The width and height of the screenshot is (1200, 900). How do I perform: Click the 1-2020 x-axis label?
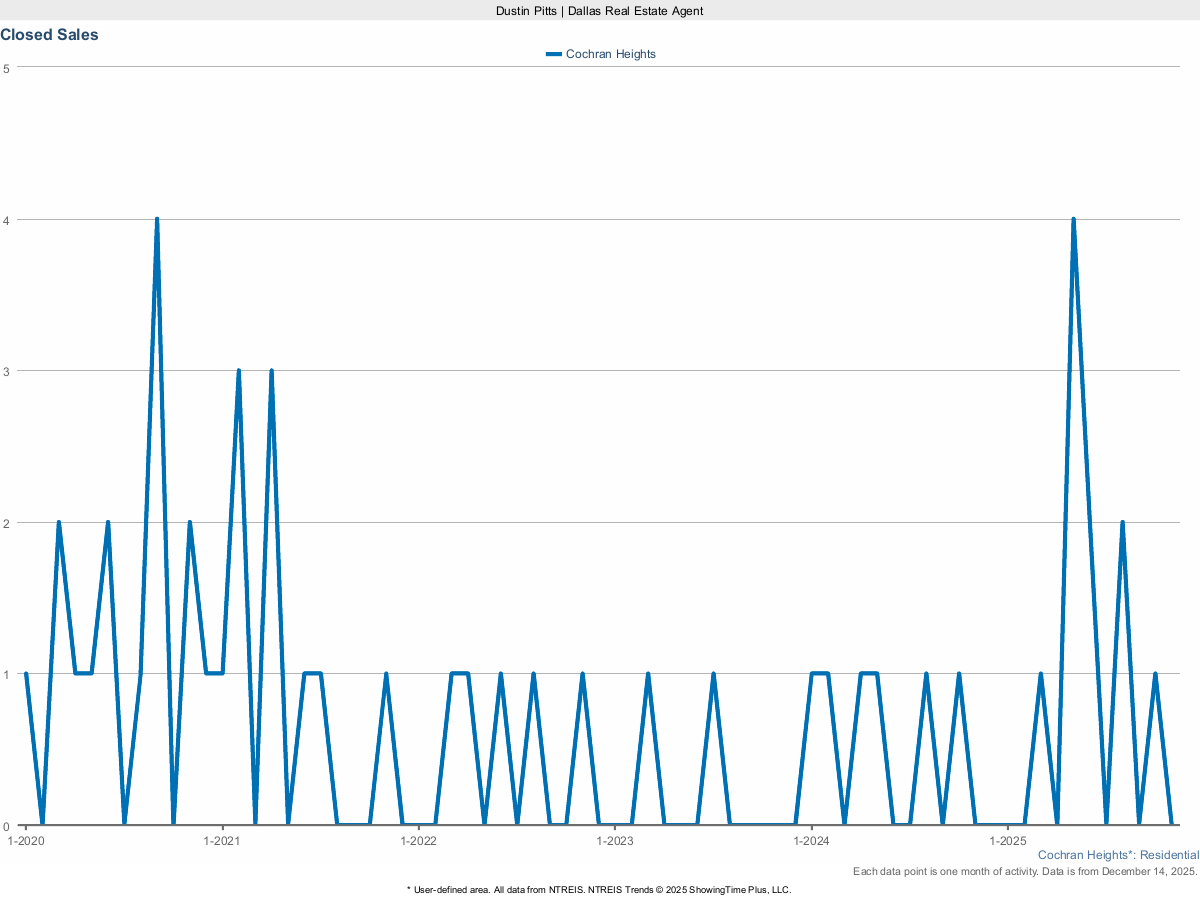[25, 841]
